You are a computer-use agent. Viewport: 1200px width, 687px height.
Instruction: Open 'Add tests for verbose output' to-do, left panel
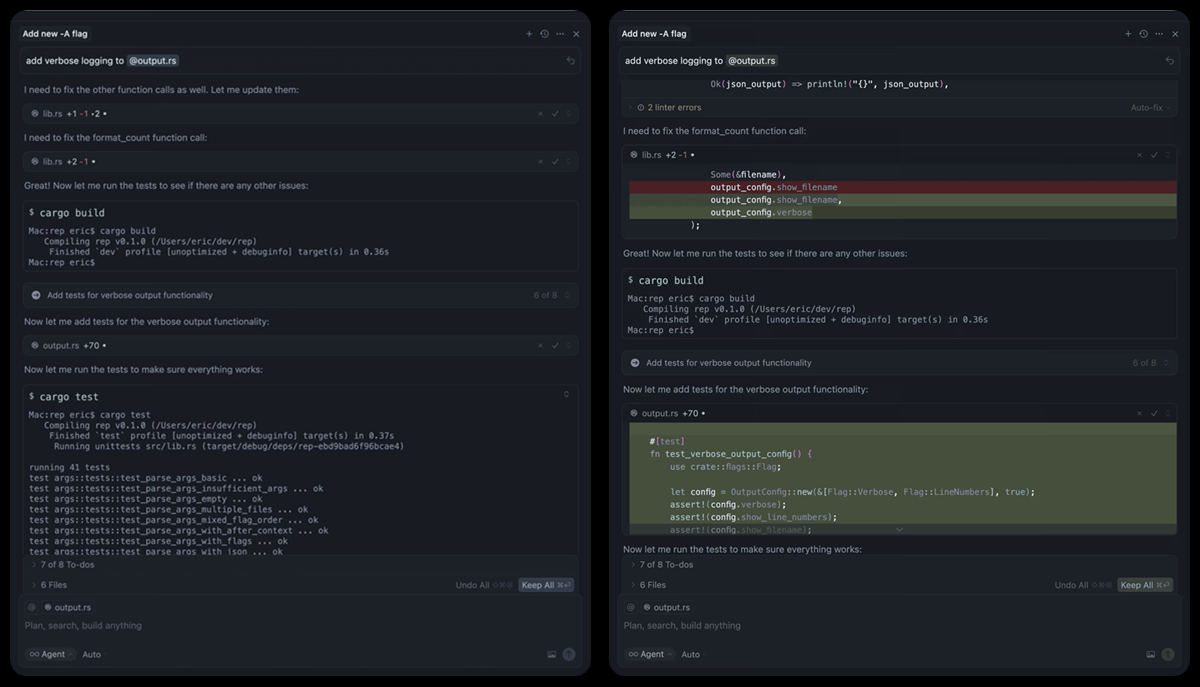[x=129, y=295]
